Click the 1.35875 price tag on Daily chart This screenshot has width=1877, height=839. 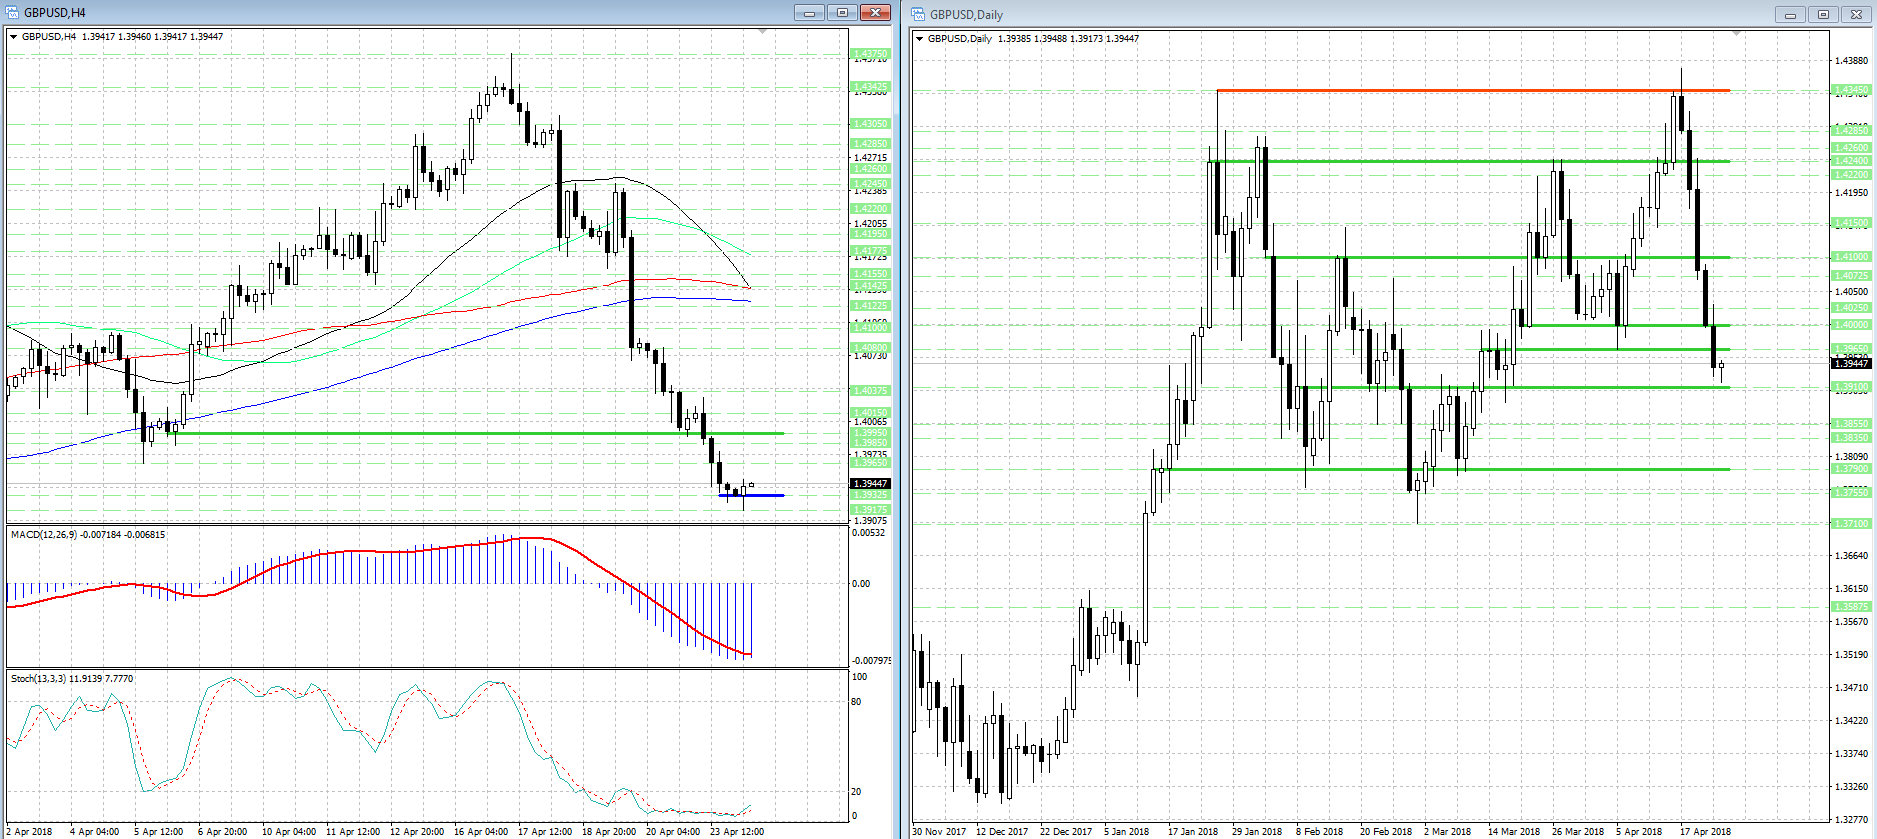1851,607
